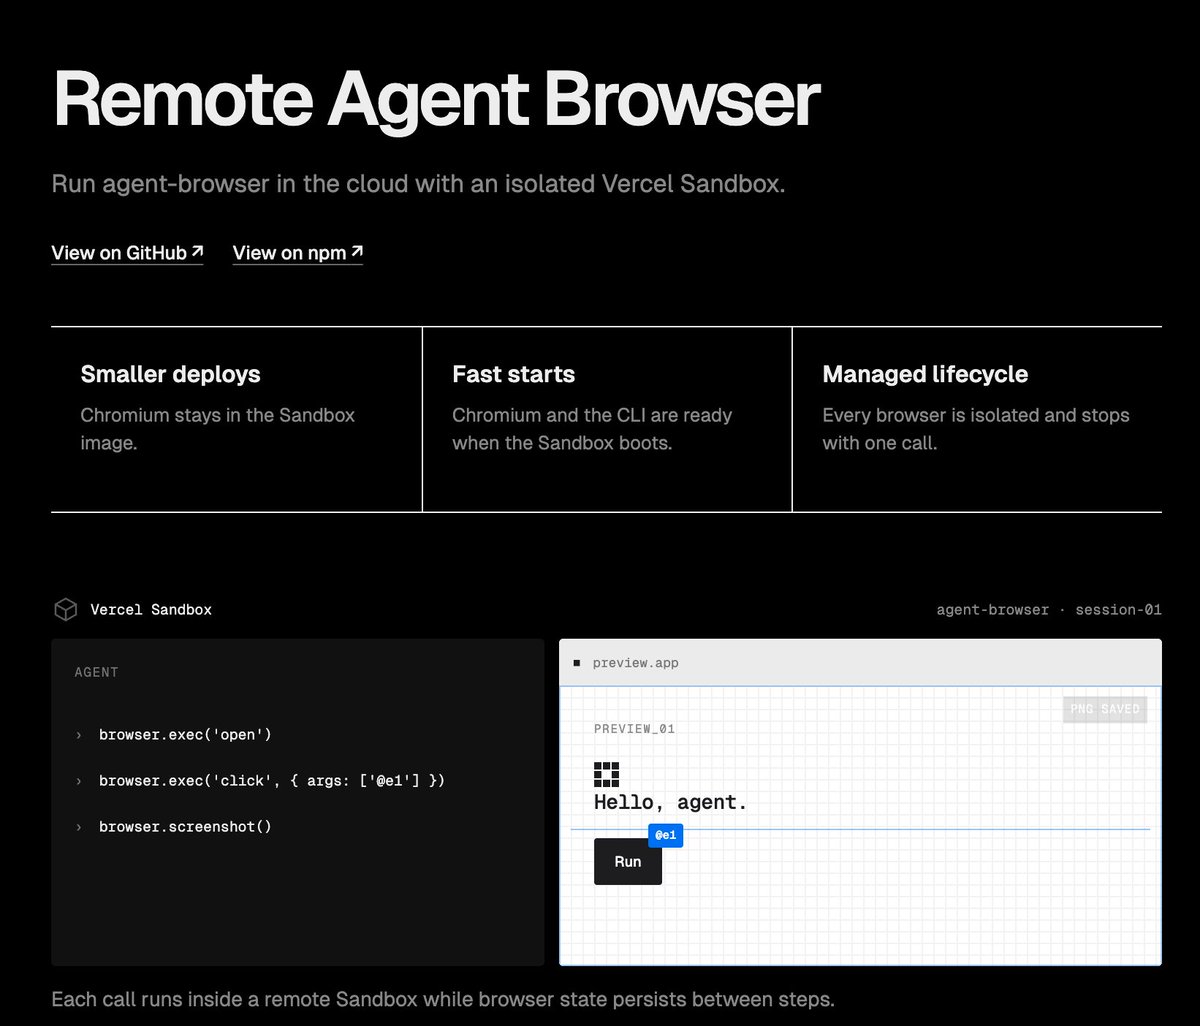This screenshot has height=1026, width=1200.
Task: Click the browser.exec('click') command line
Action: [272, 780]
